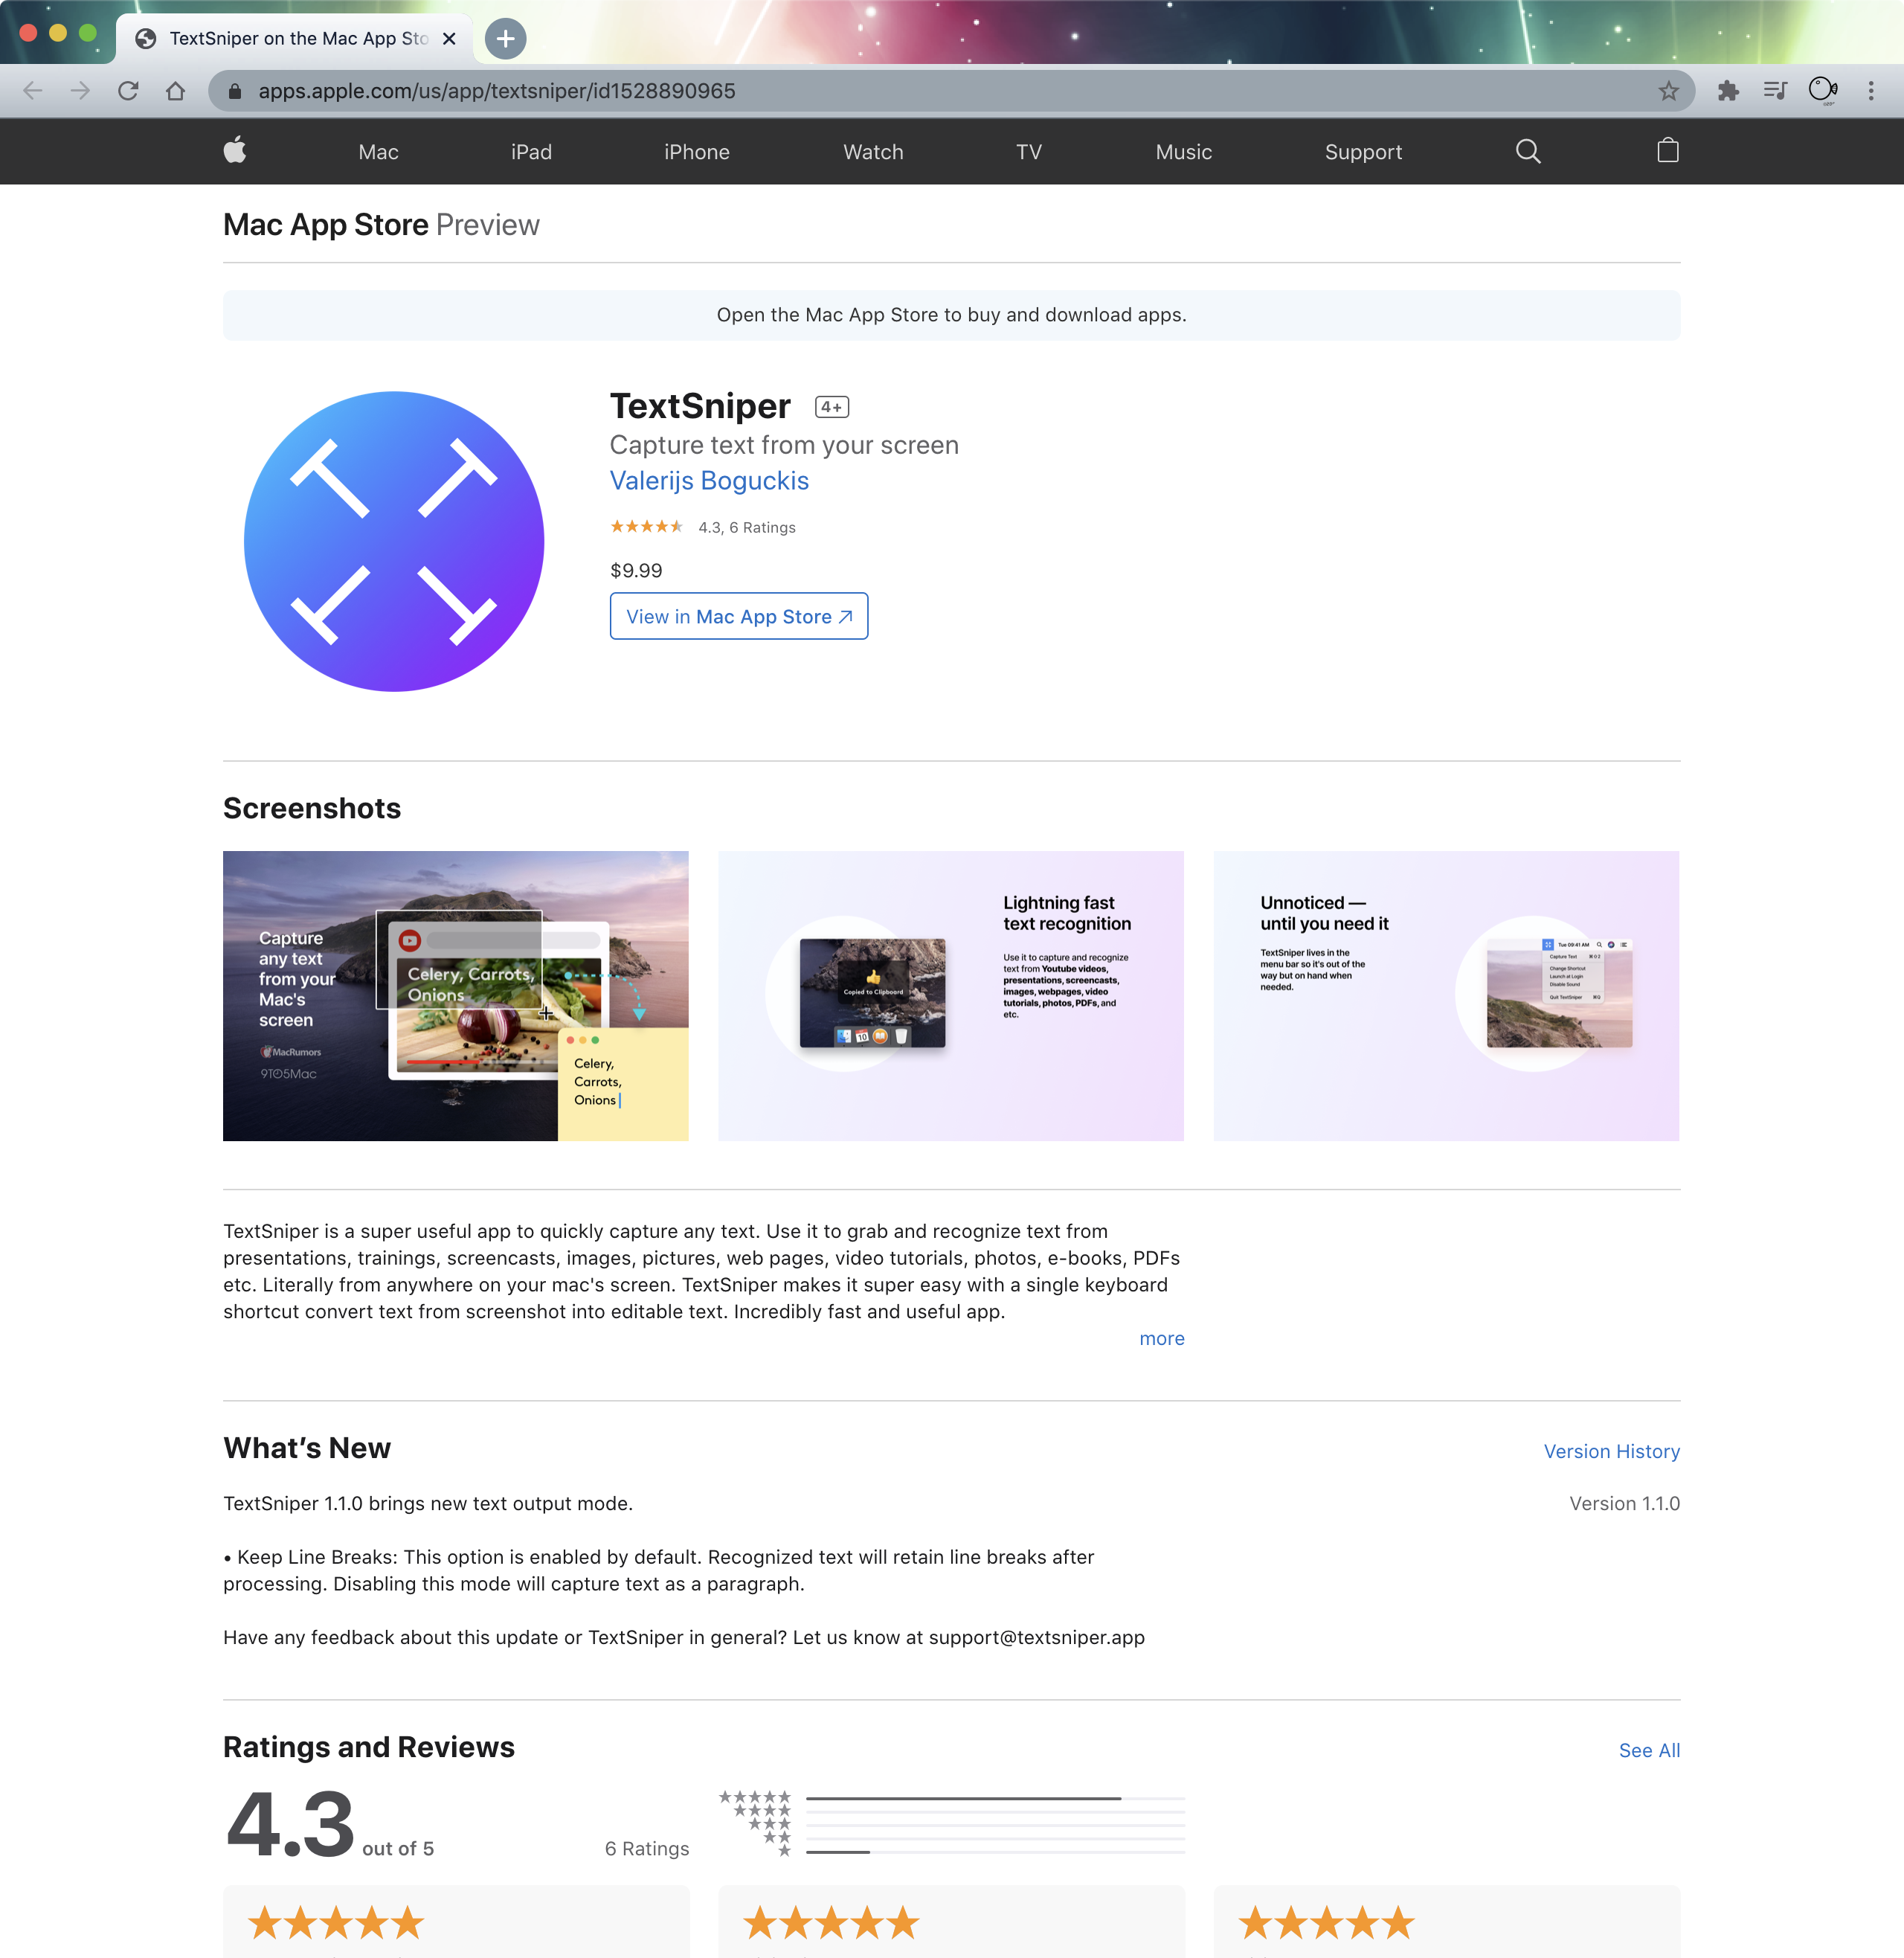
Task: Click the Apple logo in navigation bar
Action: pyautogui.click(x=235, y=151)
